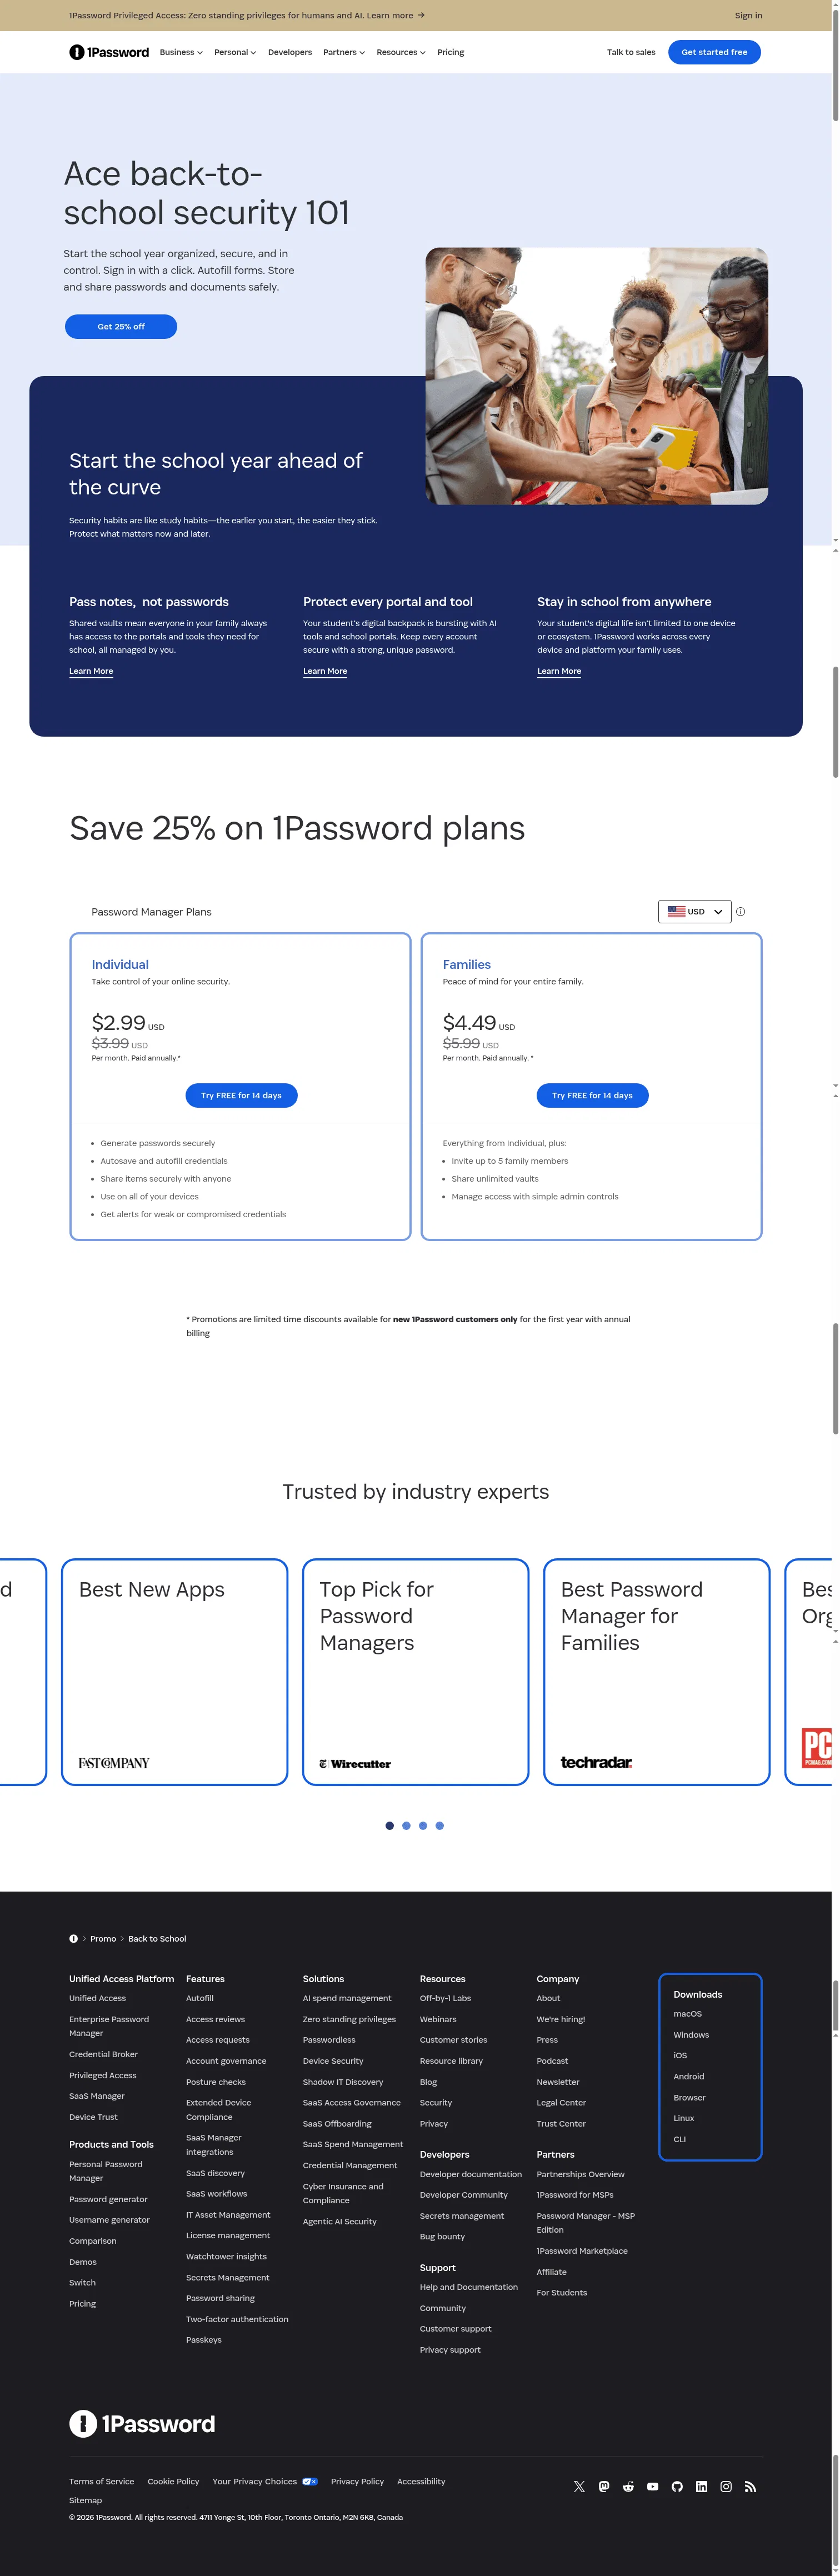This screenshot has height=2576, width=840.
Task: Click the Your Privacy Choices toggle icon
Action: pyautogui.click(x=310, y=2481)
